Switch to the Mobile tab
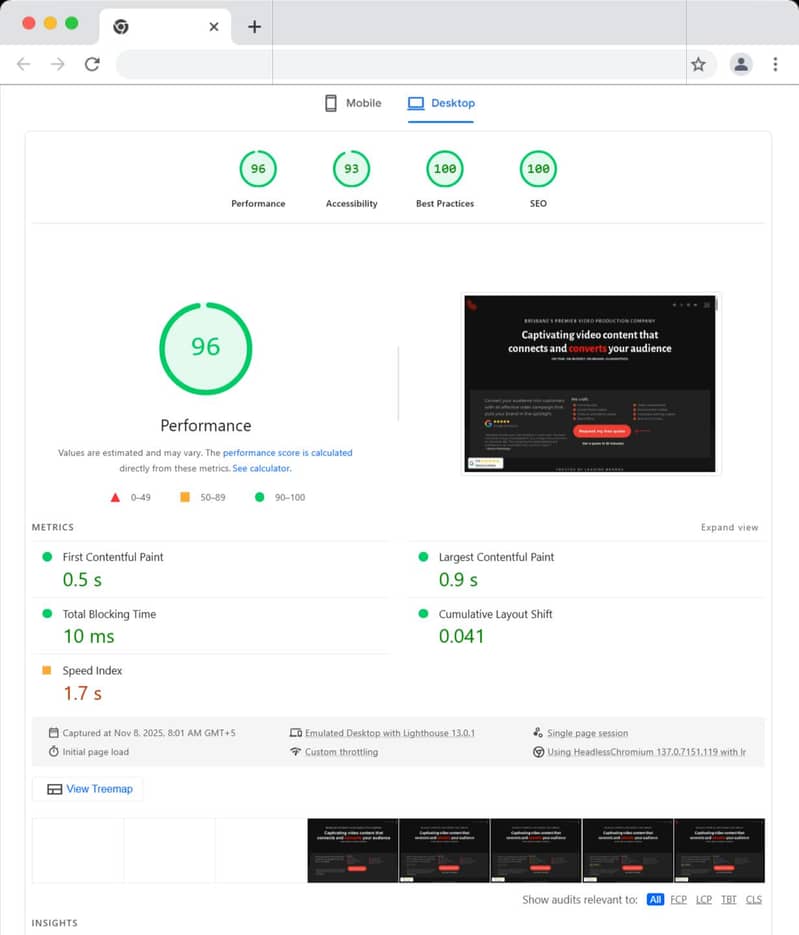This screenshot has width=799, height=935. [353, 103]
